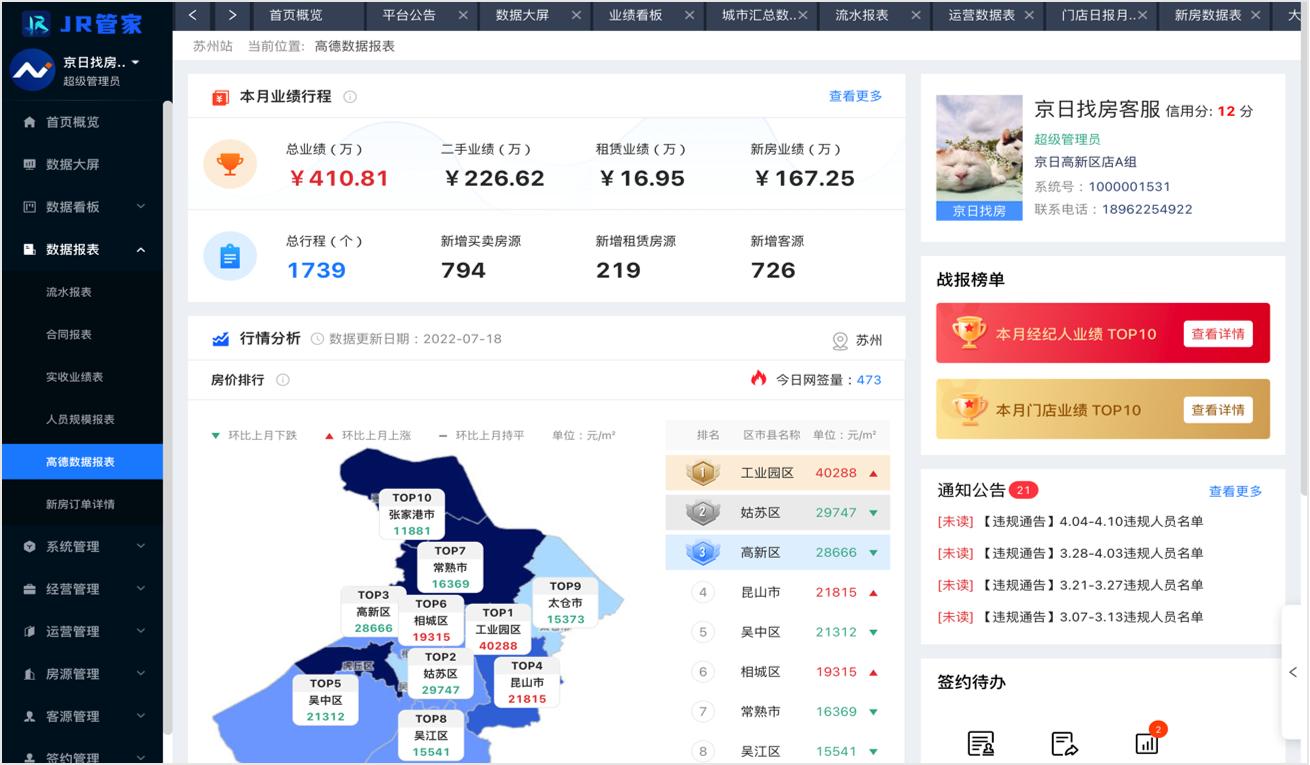The width and height of the screenshot is (1310, 765).
Task: Click the clipboard icon beside 总行程
Action: pos(229,255)
